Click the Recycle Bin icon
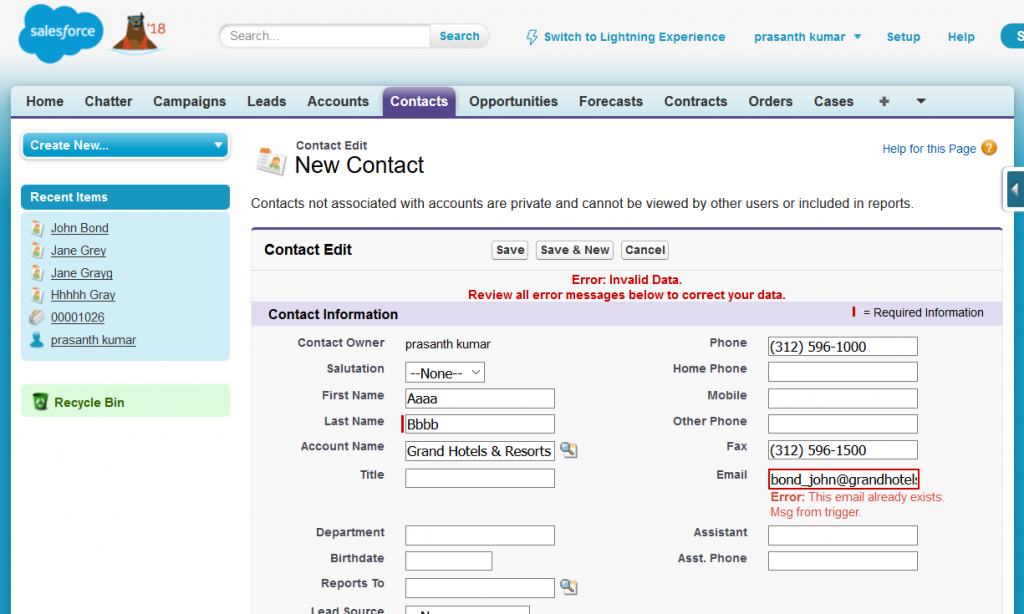 (x=40, y=402)
